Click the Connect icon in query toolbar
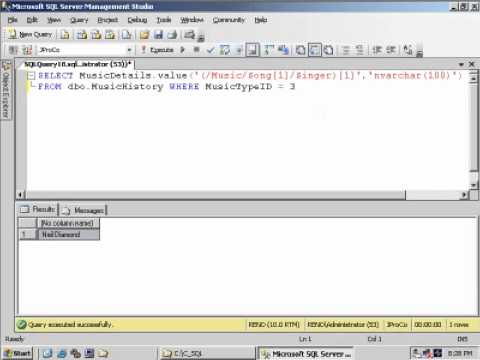 point(13,50)
